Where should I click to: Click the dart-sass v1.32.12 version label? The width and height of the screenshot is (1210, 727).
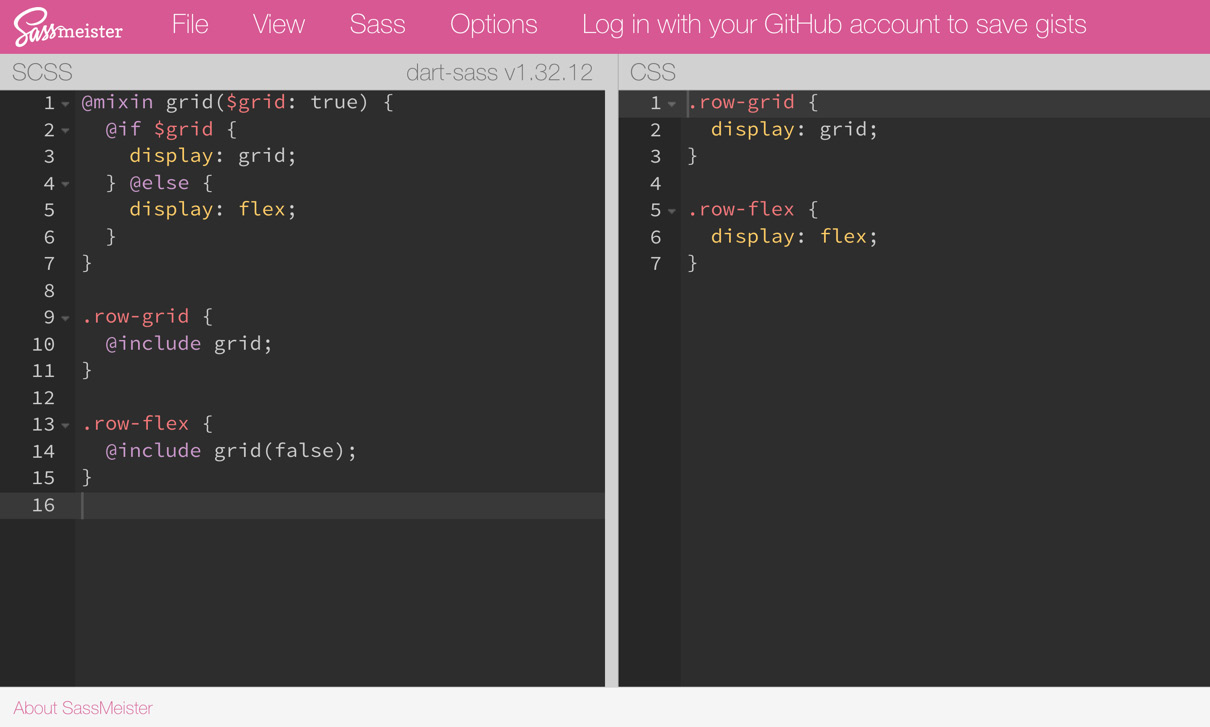499,73
